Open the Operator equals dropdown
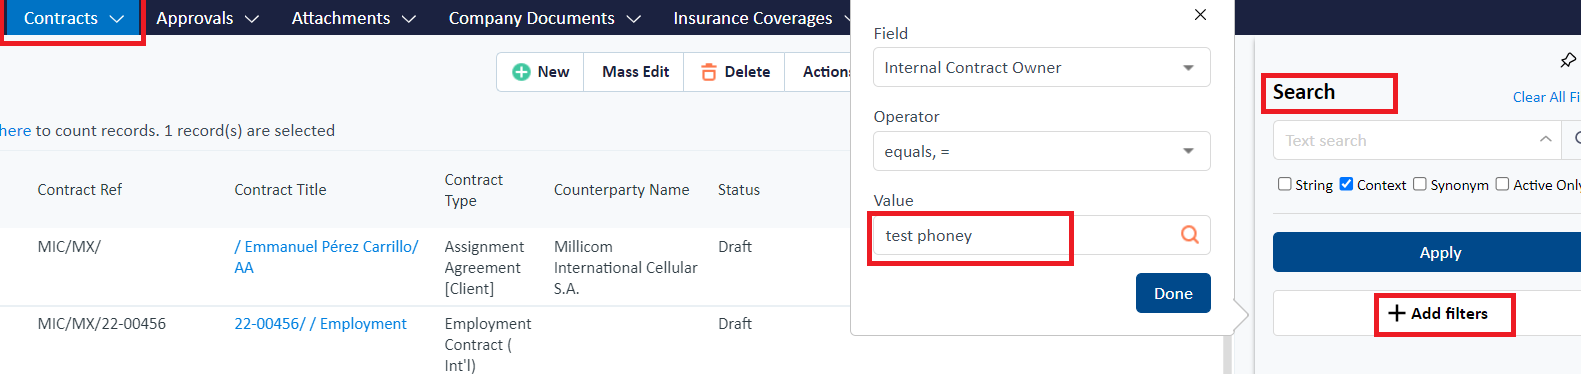Image resolution: width=1581 pixels, height=375 pixels. [x=1042, y=151]
